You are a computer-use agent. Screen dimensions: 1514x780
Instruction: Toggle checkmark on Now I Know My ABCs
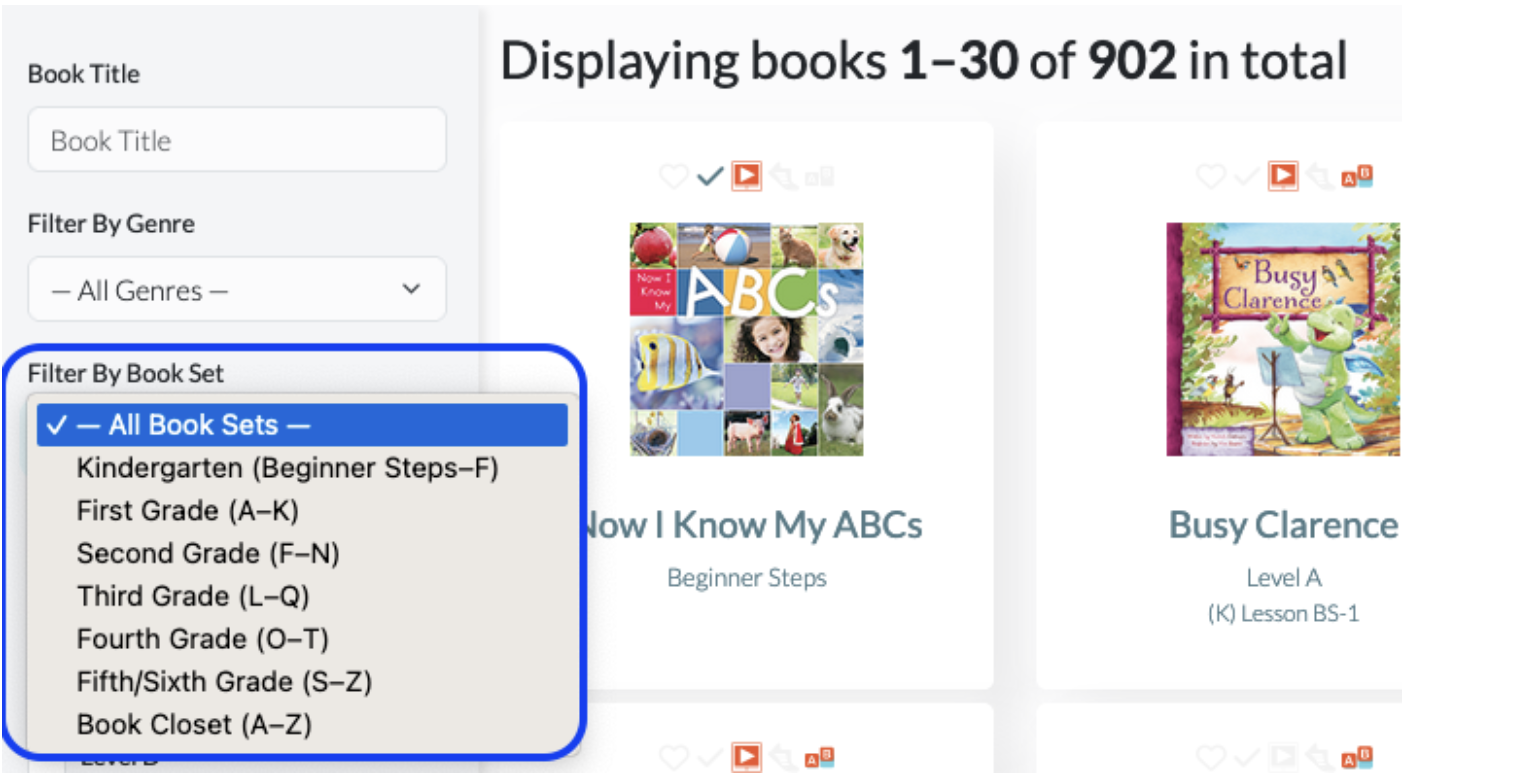710,177
